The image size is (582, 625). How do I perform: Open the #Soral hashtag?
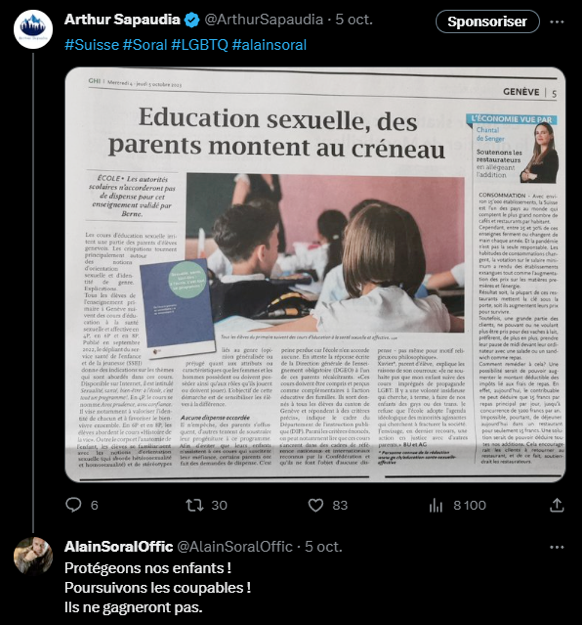point(145,45)
